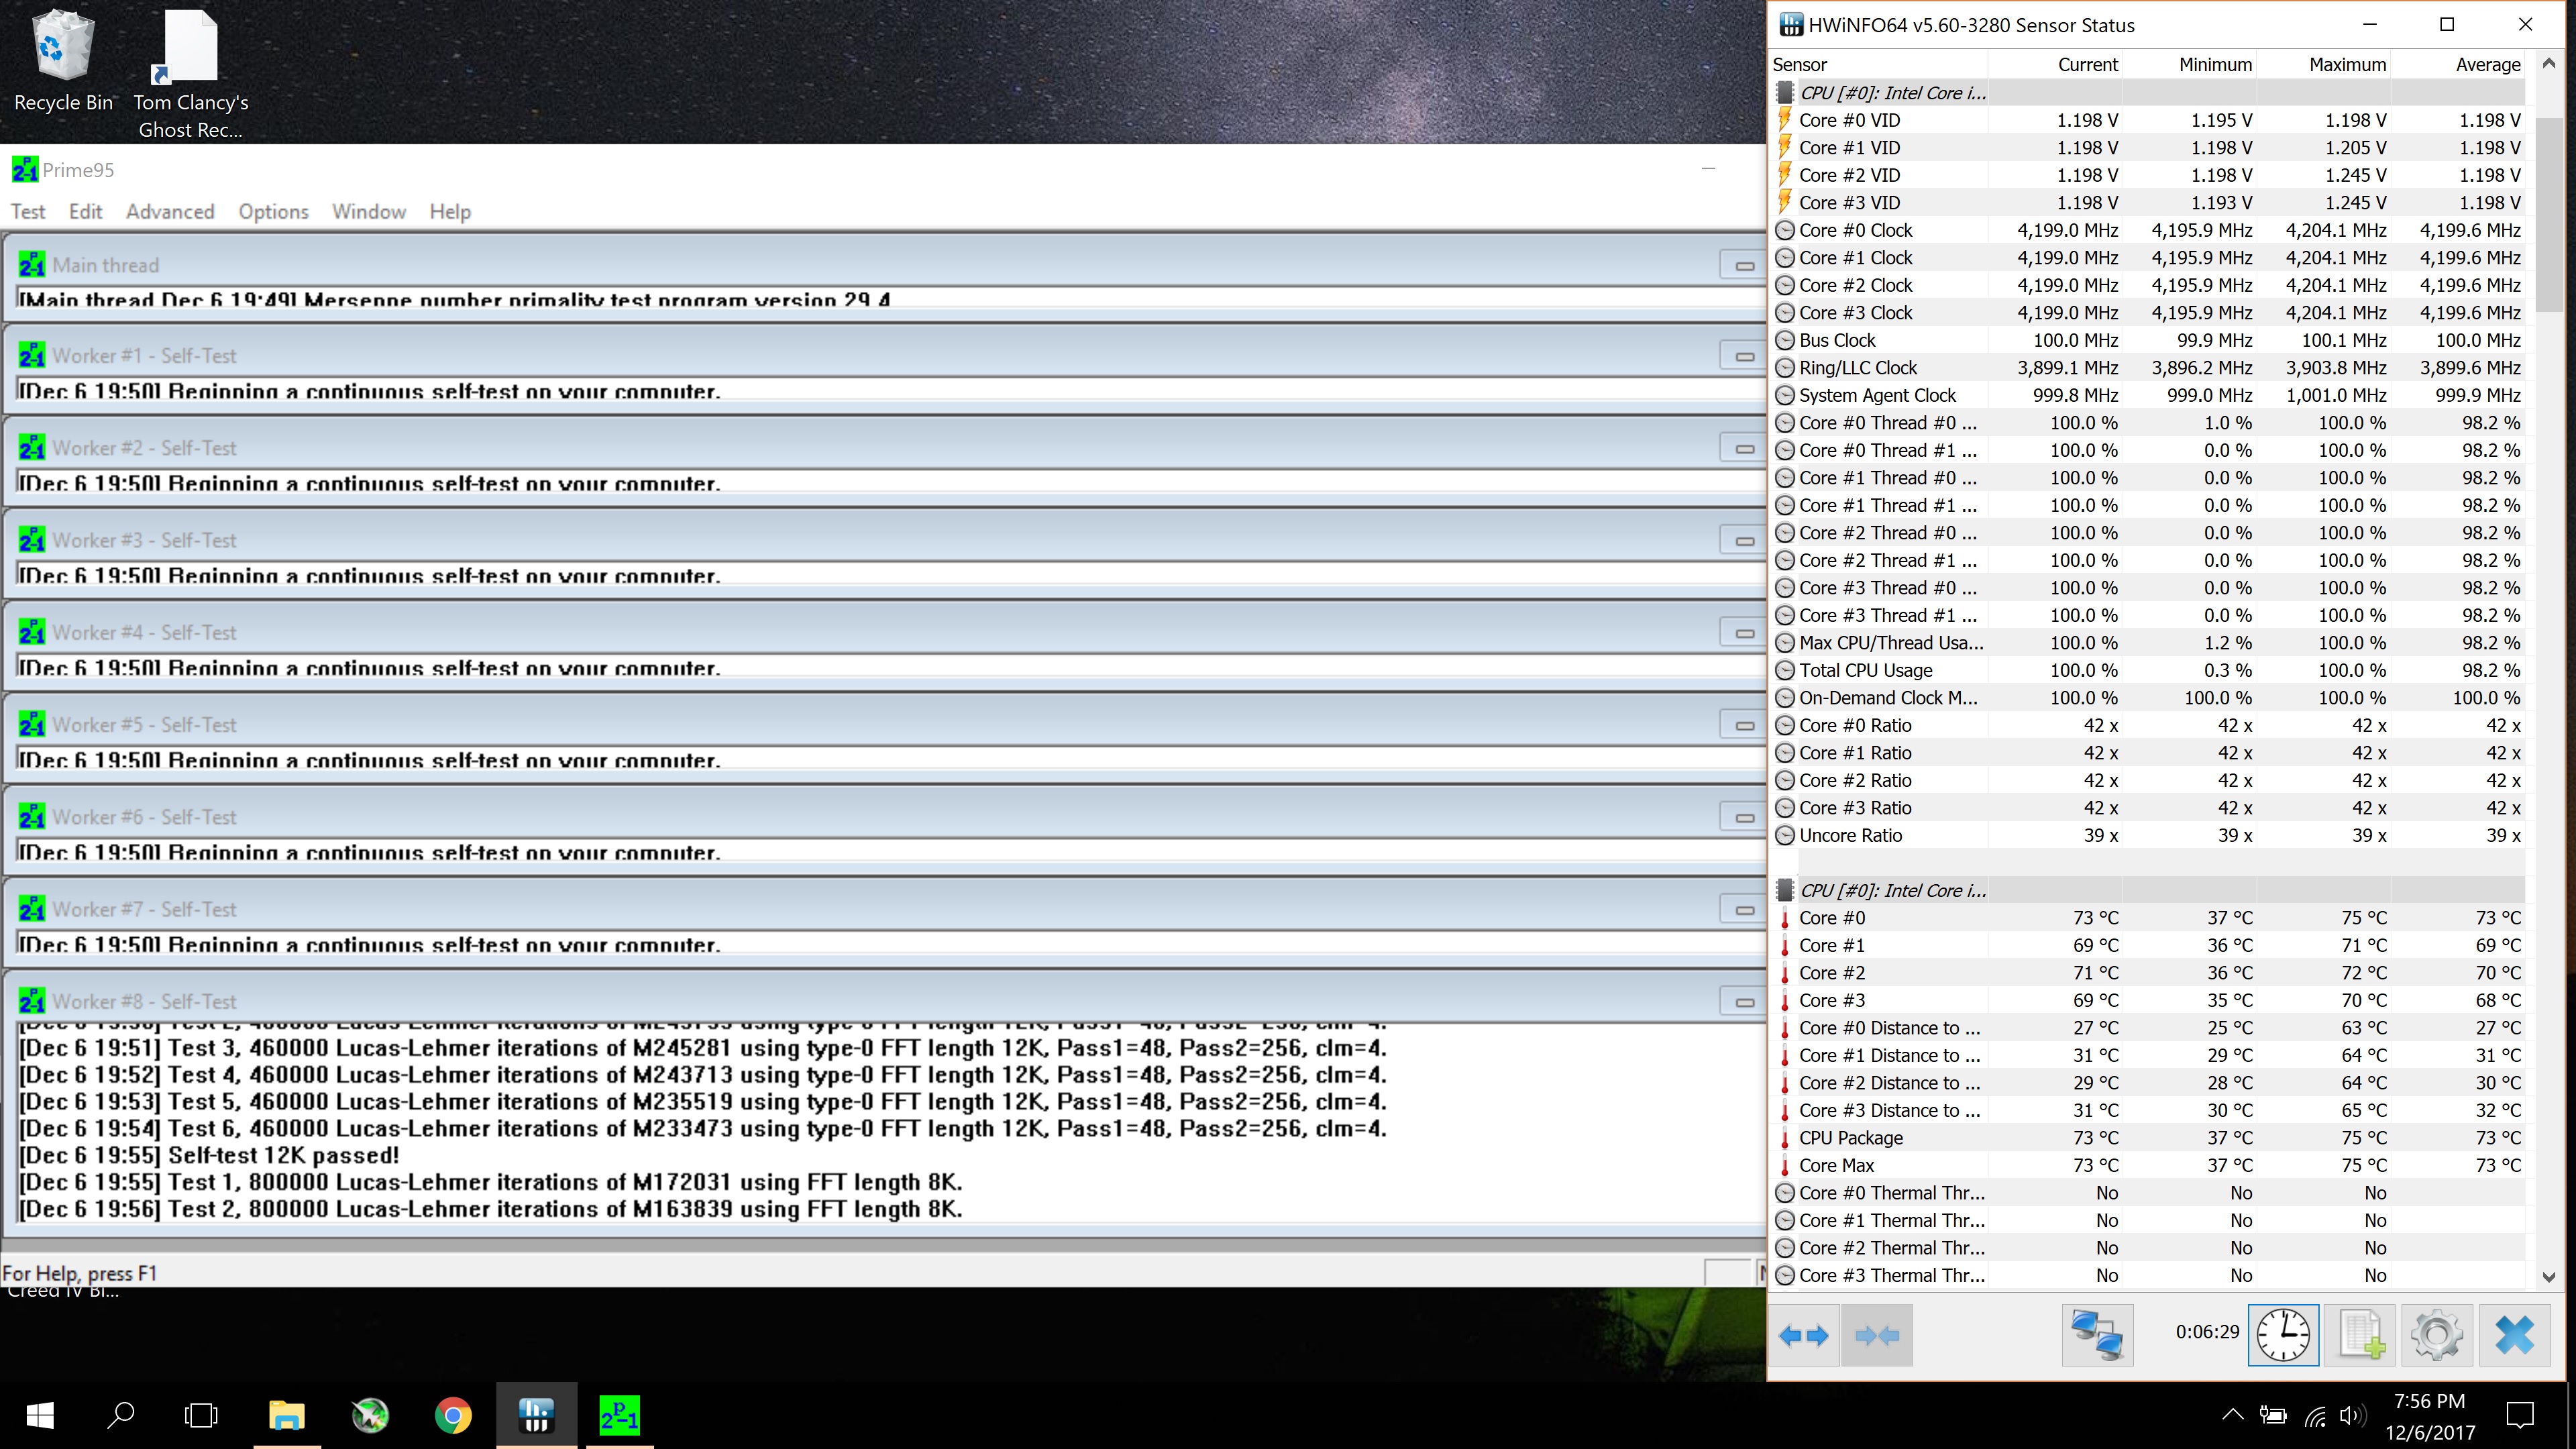Viewport: 2576px width, 1449px height.
Task: Click the HWiNFO start logging sheet icon
Action: coord(2360,1335)
